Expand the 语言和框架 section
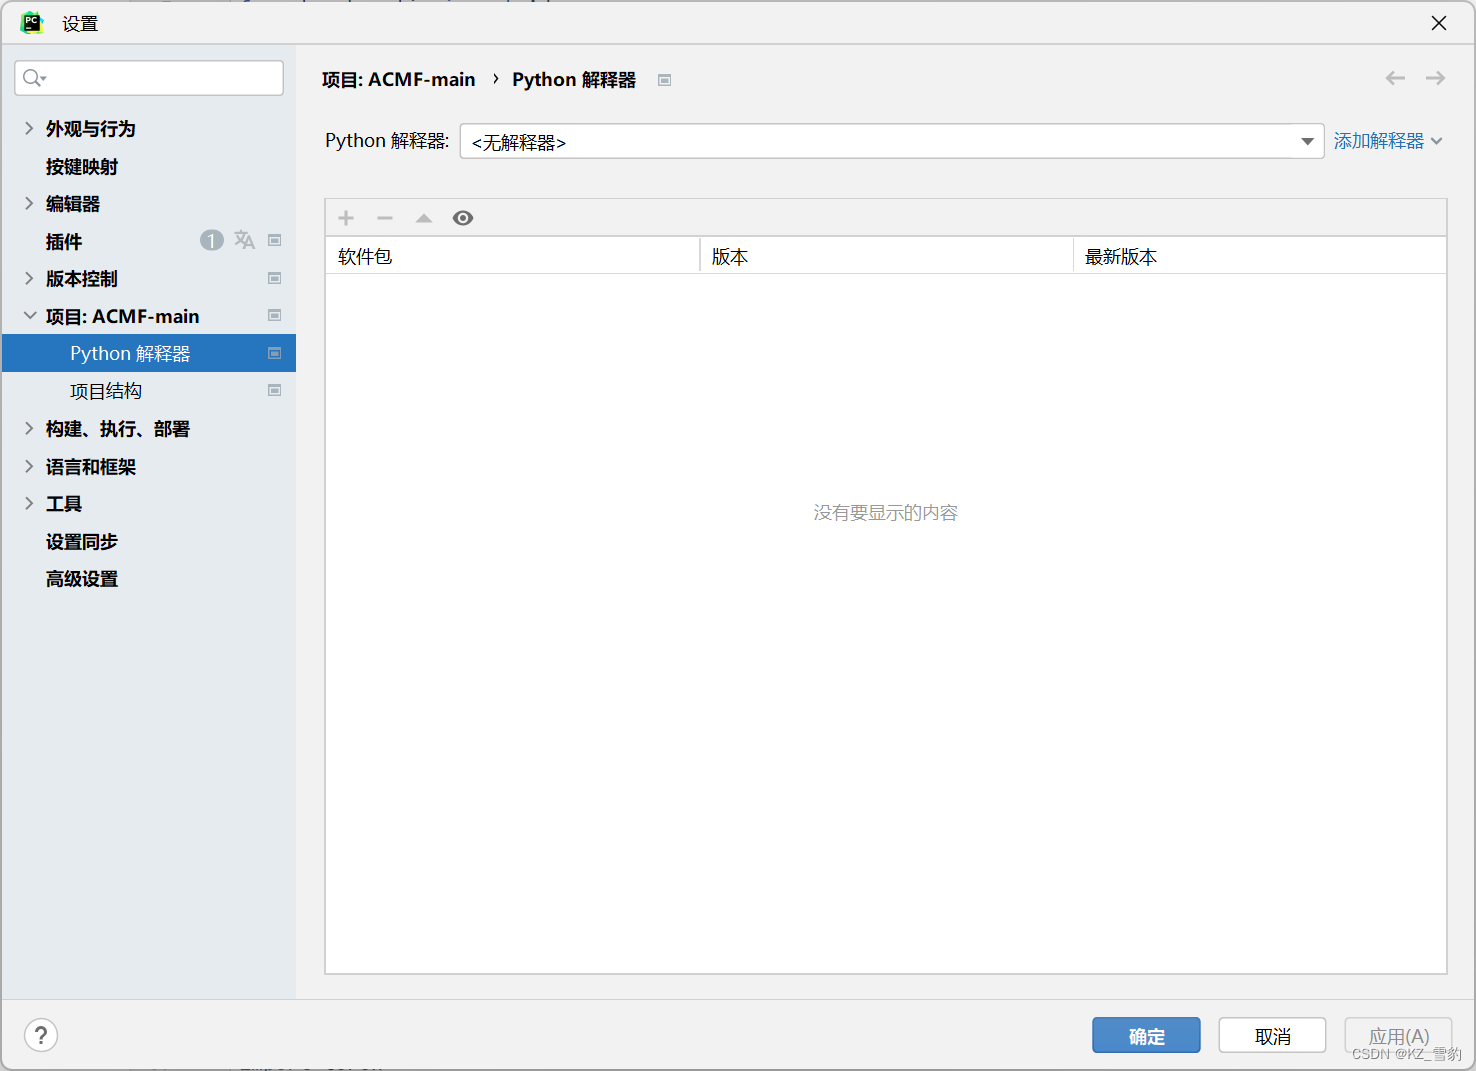1476x1071 pixels. tap(29, 466)
